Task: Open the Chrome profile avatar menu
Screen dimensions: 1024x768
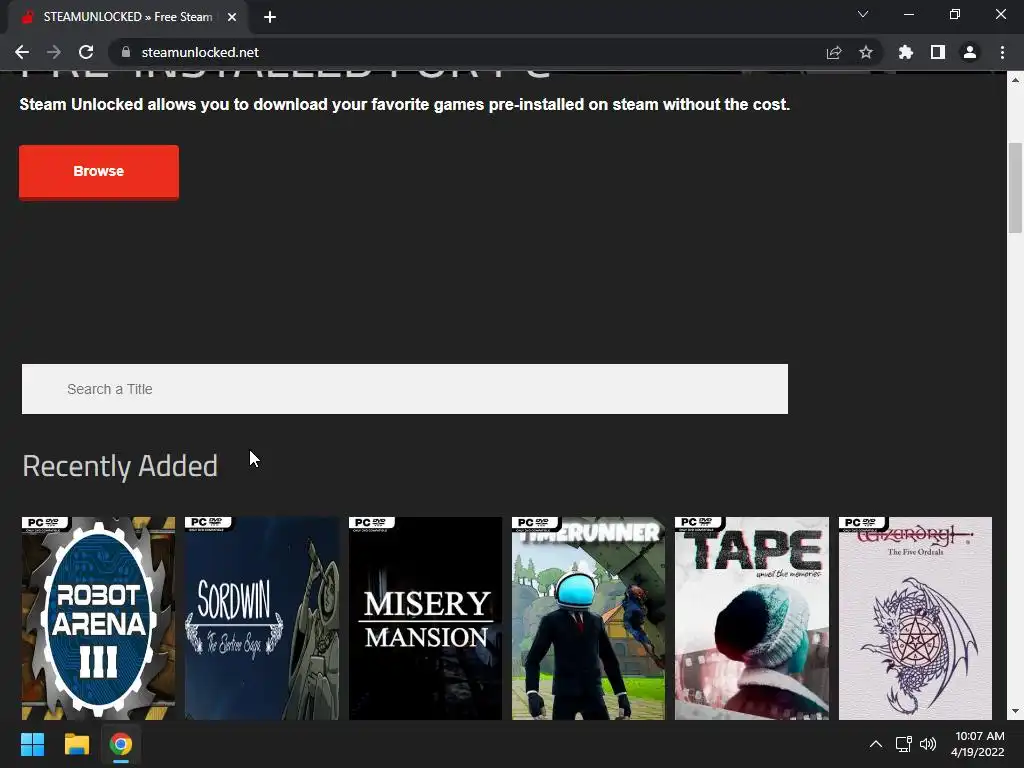Action: tap(970, 52)
